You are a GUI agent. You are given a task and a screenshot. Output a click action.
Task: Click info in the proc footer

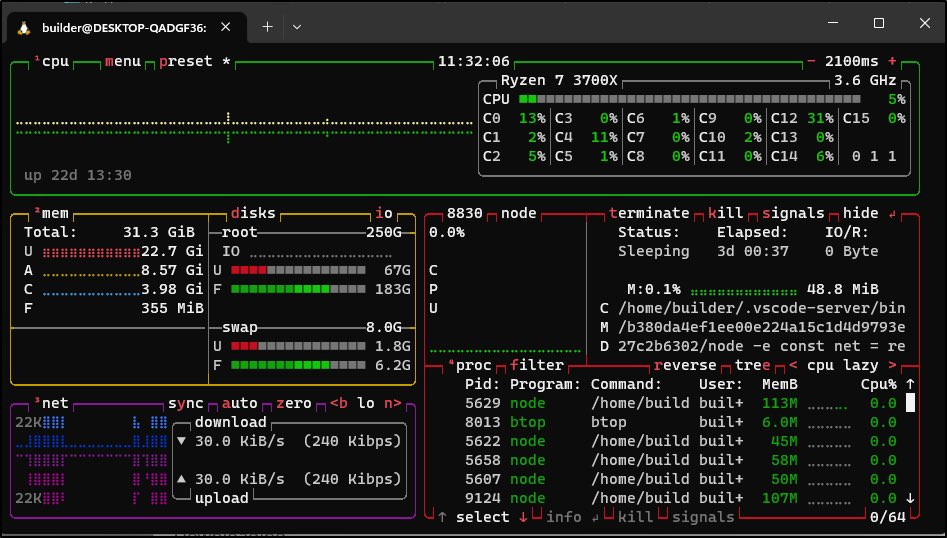point(563,517)
